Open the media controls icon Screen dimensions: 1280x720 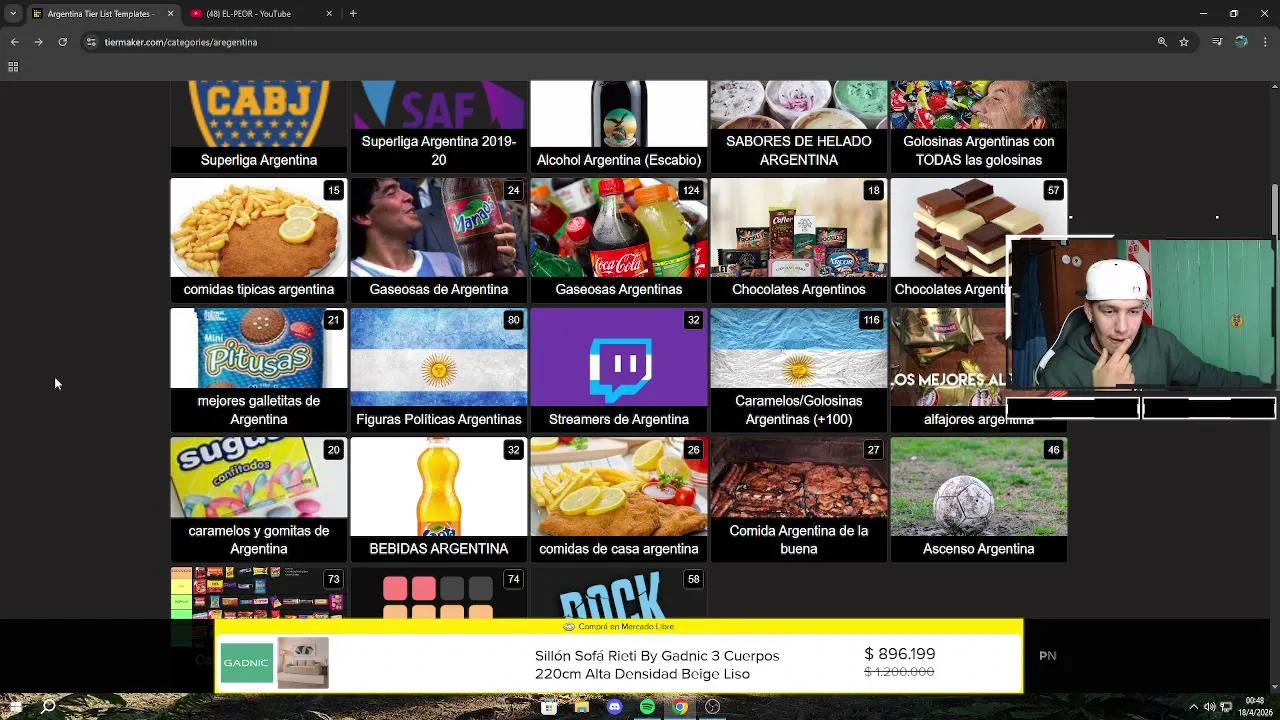[x=1217, y=42]
